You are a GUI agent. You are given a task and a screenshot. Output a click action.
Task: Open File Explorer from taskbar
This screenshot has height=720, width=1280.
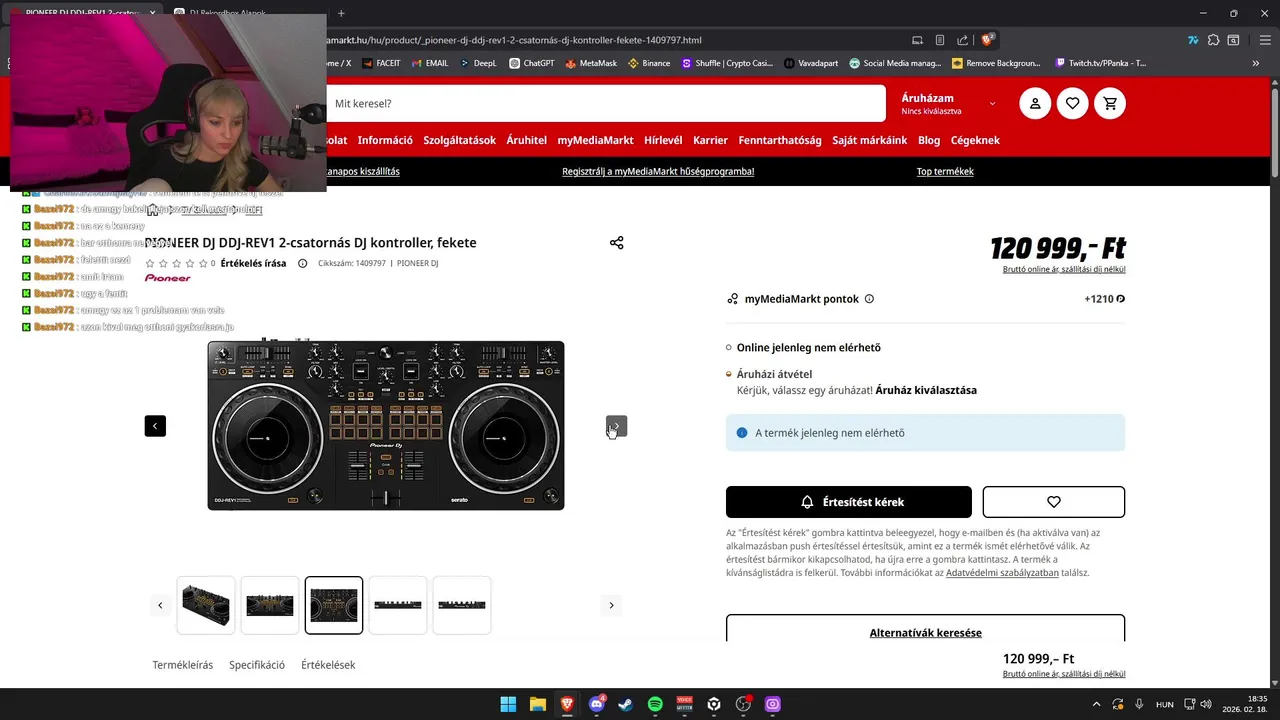pos(537,704)
